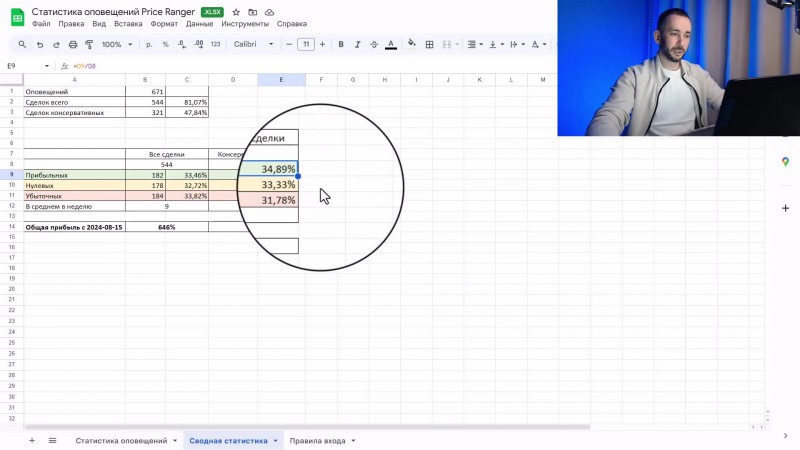Print the spreadsheet

coord(73,44)
